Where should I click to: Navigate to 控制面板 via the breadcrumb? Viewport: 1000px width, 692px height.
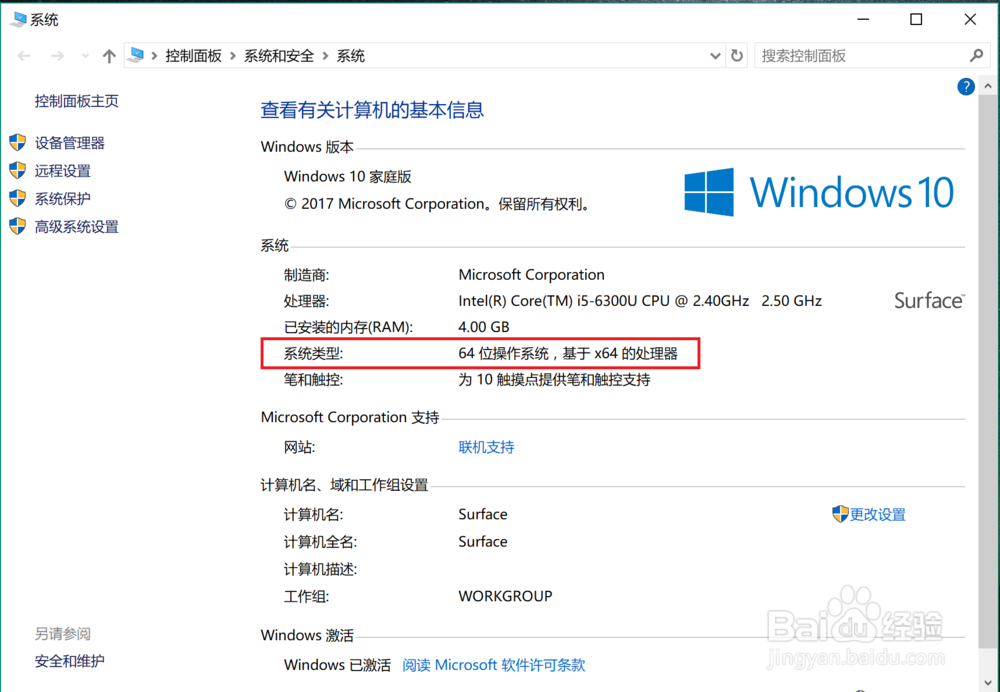click(x=194, y=55)
